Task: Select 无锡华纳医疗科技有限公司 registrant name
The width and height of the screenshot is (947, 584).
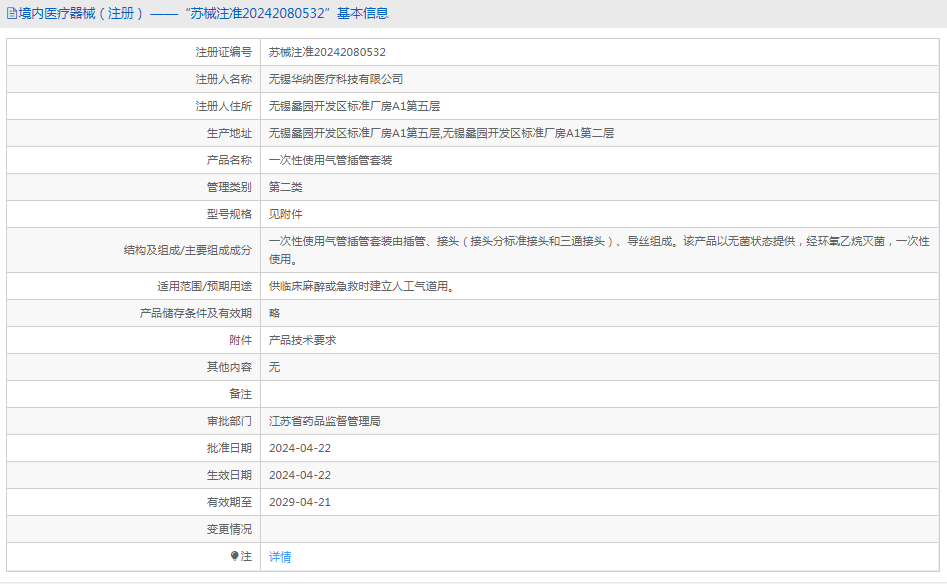Action: 336,79
